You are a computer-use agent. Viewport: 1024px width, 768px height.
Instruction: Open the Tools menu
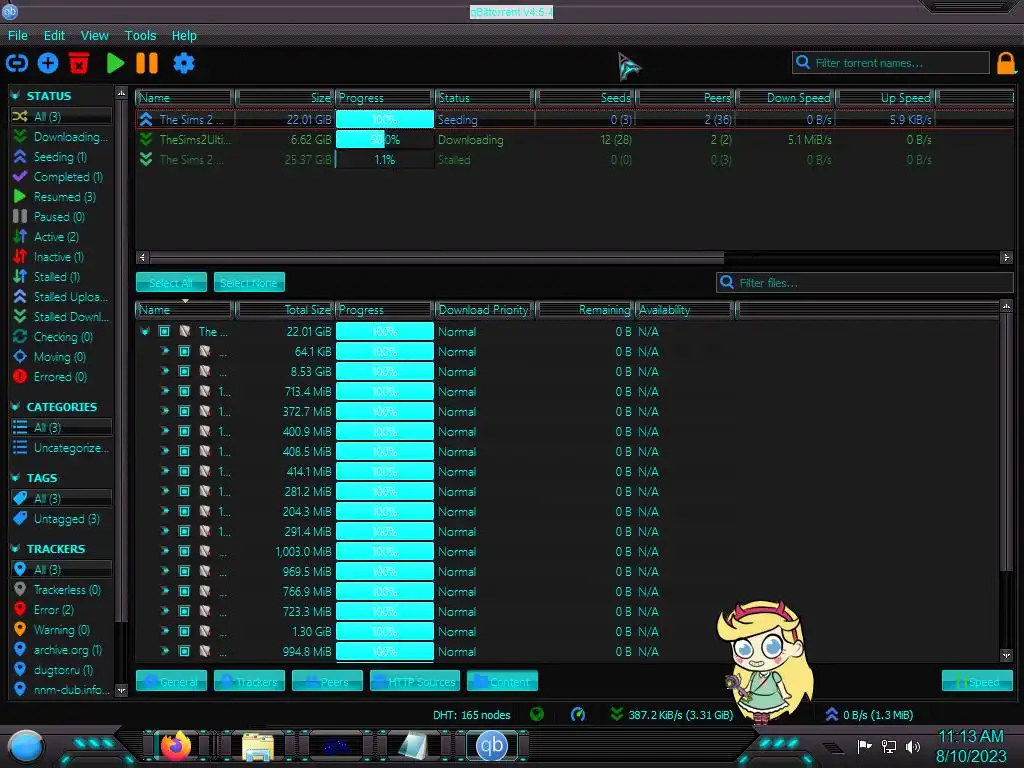point(140,35)
